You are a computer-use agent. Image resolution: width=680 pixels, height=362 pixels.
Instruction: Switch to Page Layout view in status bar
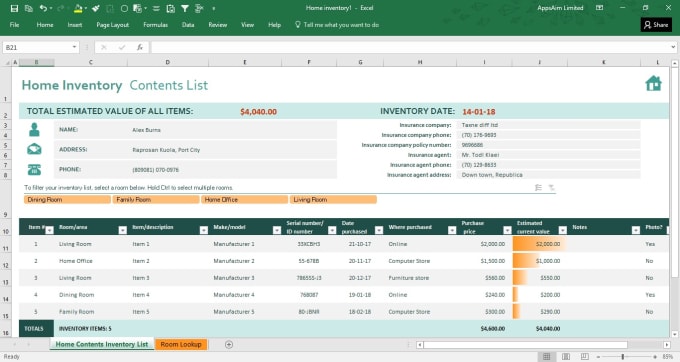point(566,356)
